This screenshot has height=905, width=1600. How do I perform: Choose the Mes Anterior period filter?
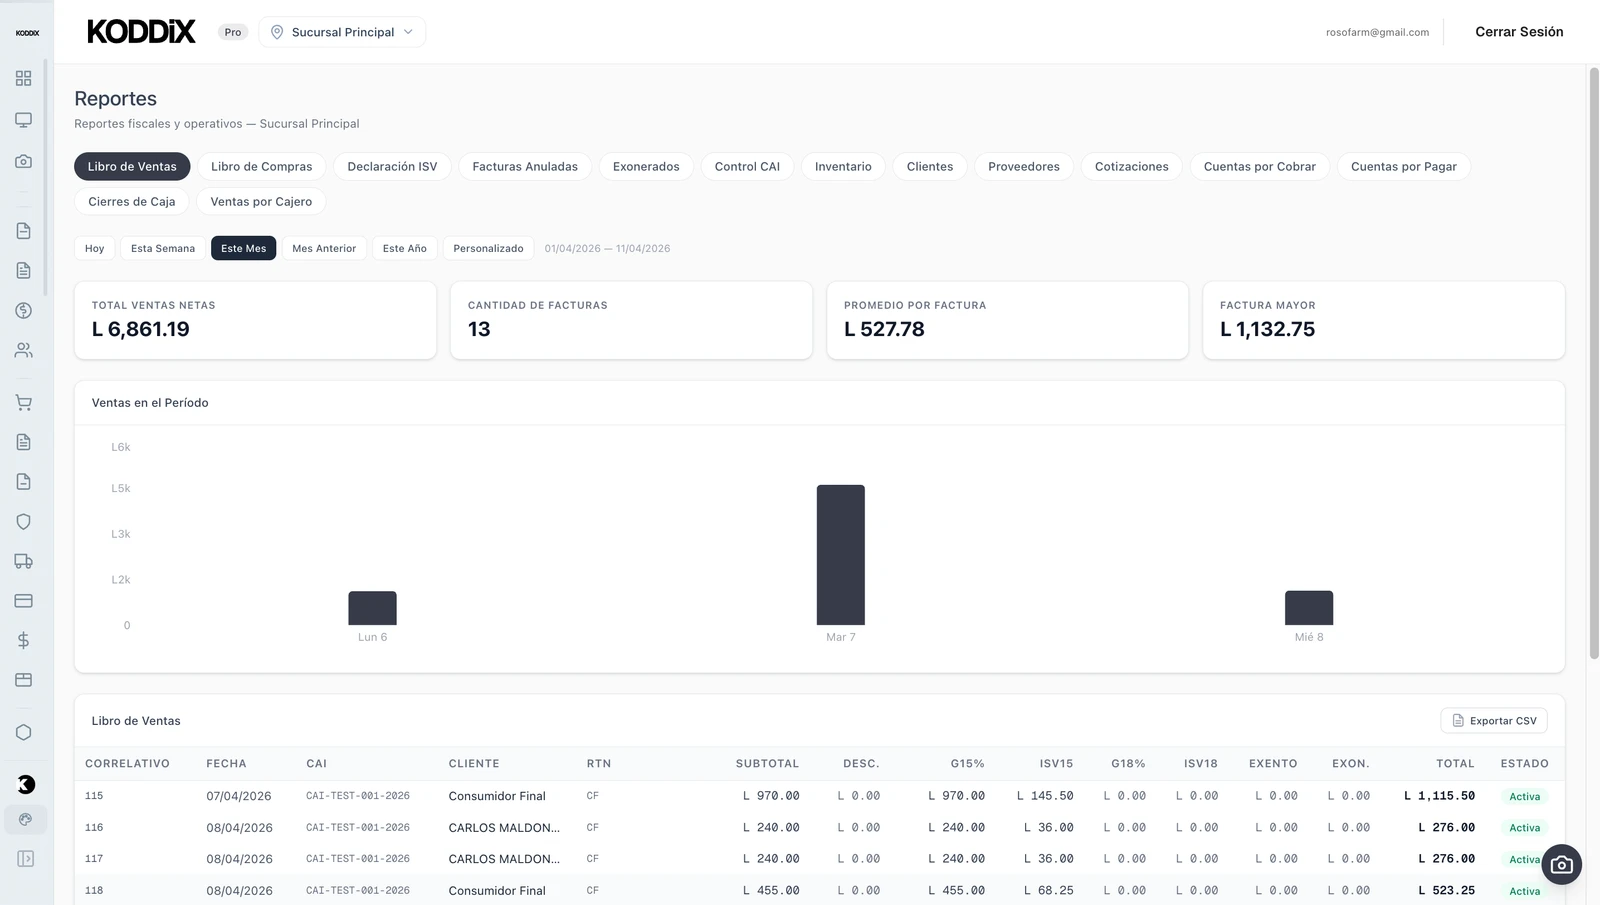(324, 248)
